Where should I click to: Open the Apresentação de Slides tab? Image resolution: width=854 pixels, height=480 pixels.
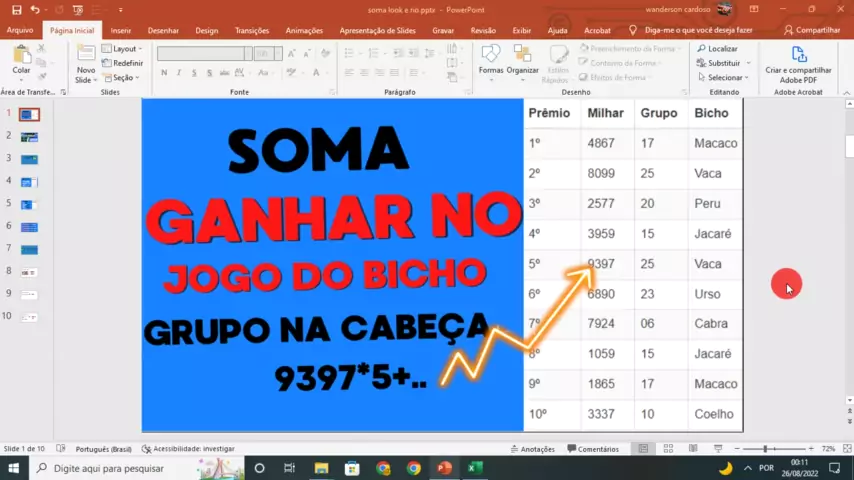coord(377,31)
